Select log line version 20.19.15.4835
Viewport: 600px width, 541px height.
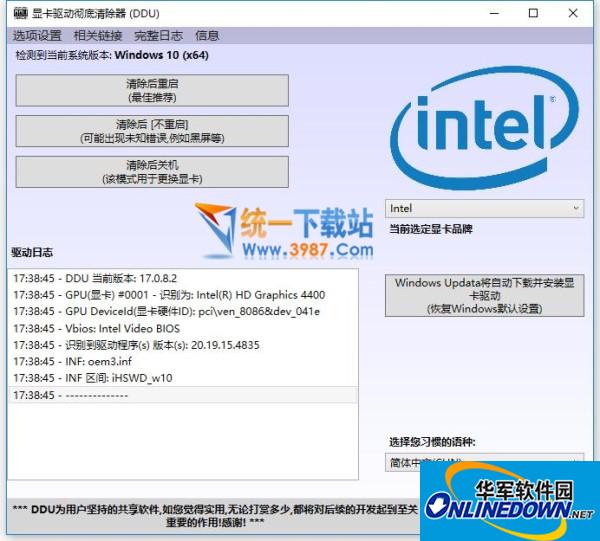point(183,345)
